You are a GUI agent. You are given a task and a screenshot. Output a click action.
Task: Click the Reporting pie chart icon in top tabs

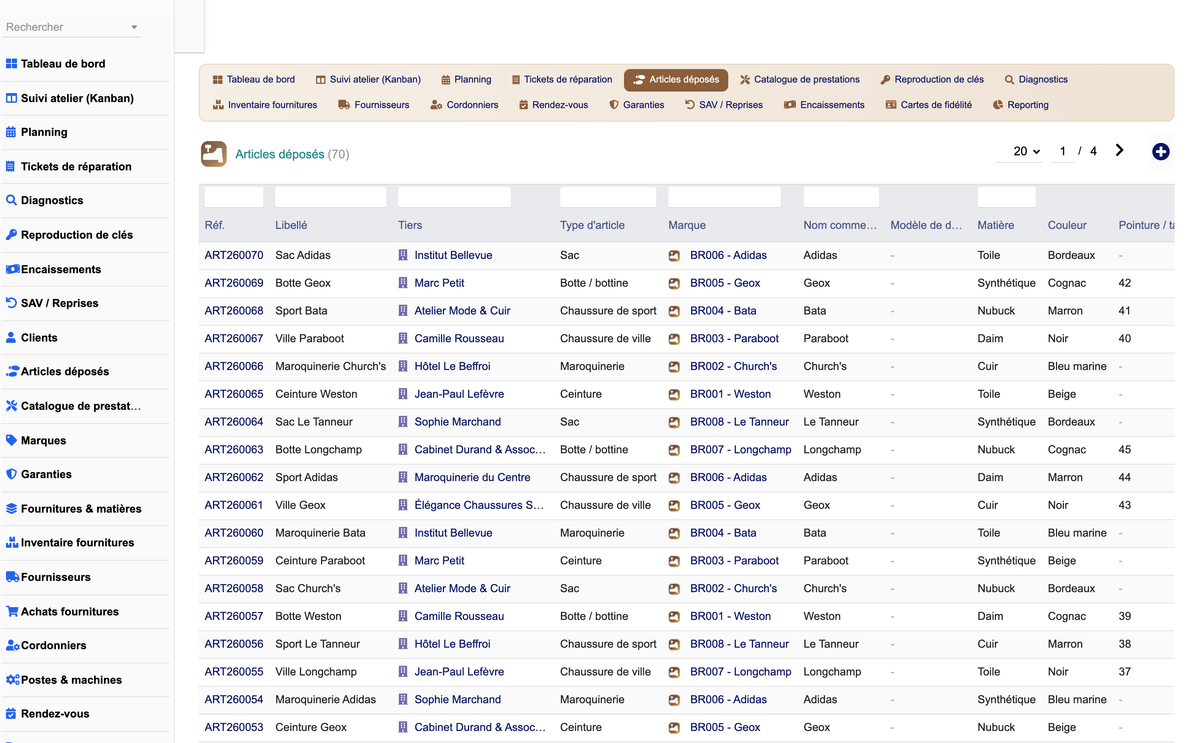pos(998,105)
